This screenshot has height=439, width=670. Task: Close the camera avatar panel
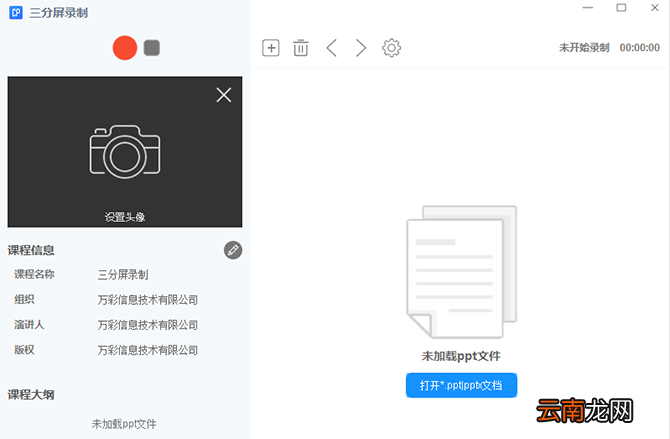click(x=223, y=95)
